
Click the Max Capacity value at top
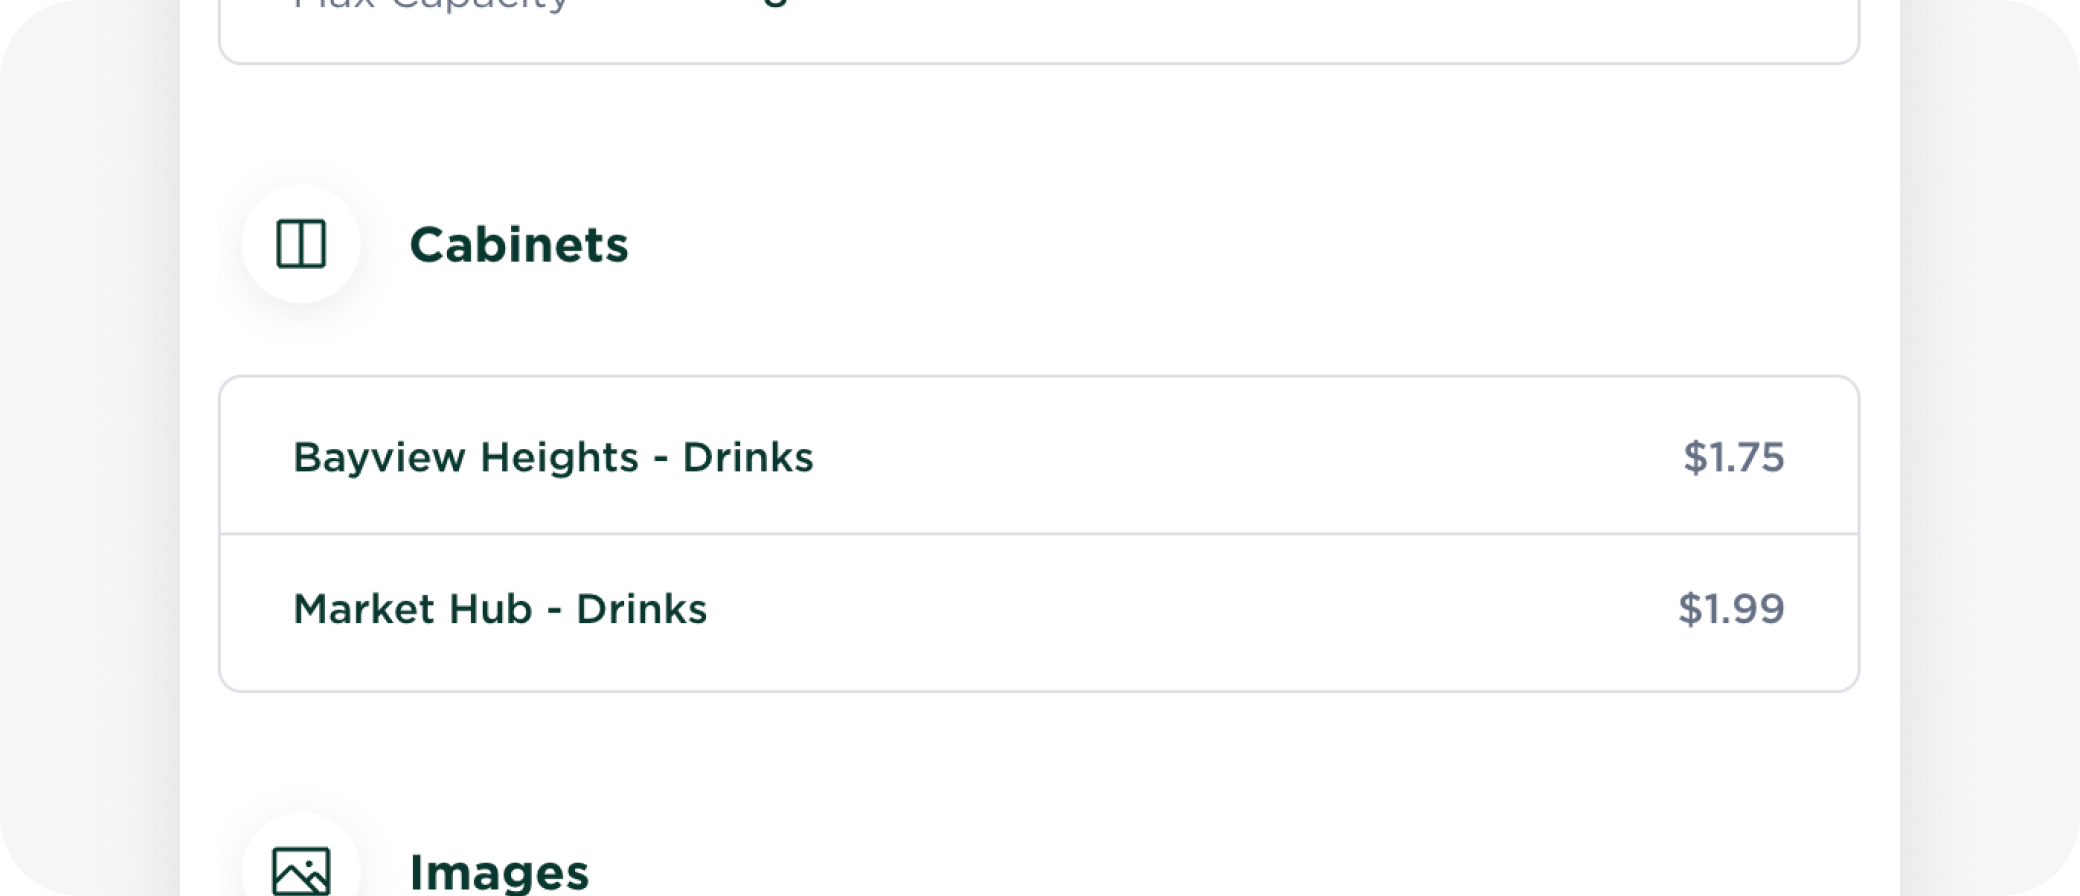(775, 4)
